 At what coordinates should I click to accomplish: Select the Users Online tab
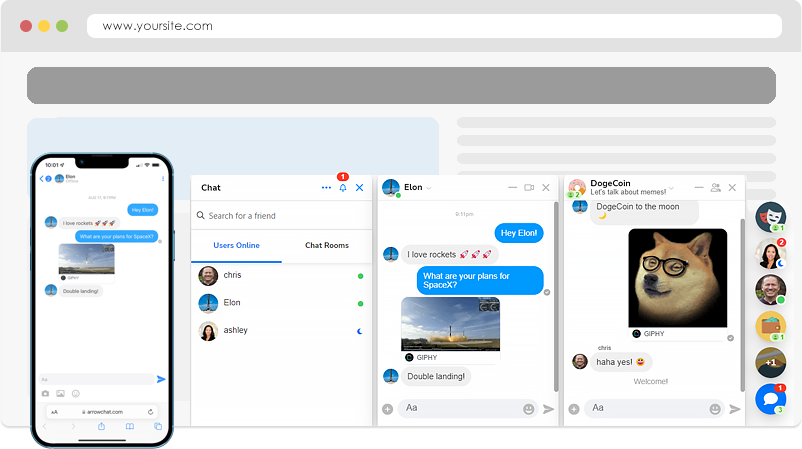236,245
